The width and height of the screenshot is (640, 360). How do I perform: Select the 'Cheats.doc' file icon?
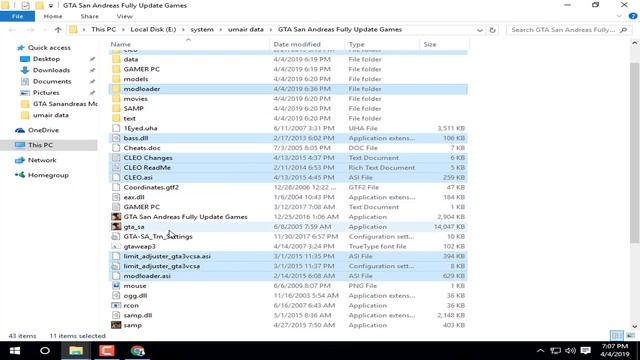116,148
